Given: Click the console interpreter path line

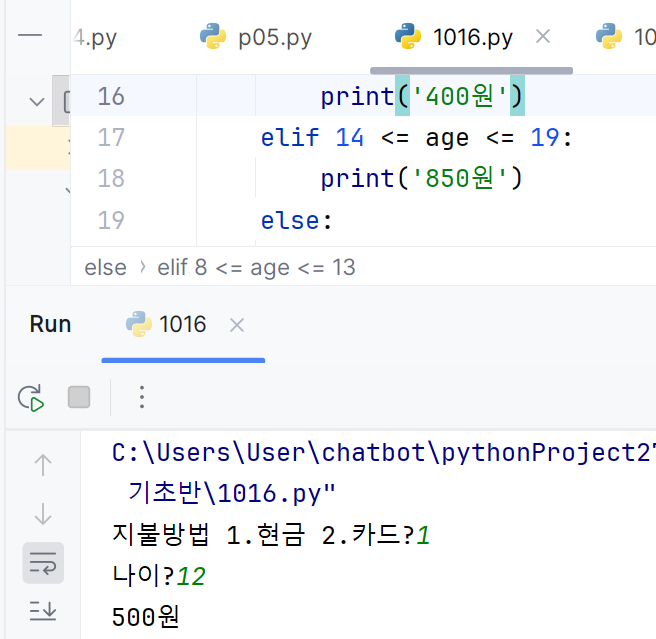Looking at the screenshot, I should tap(383, 453).
